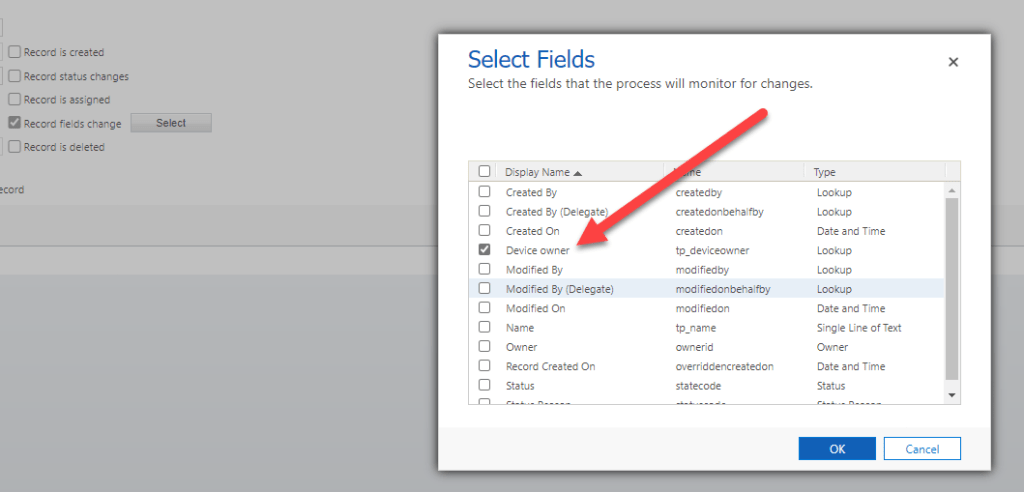Click OK to confirm selected fields
This screenshot has width=1024, height=492.
837,449
